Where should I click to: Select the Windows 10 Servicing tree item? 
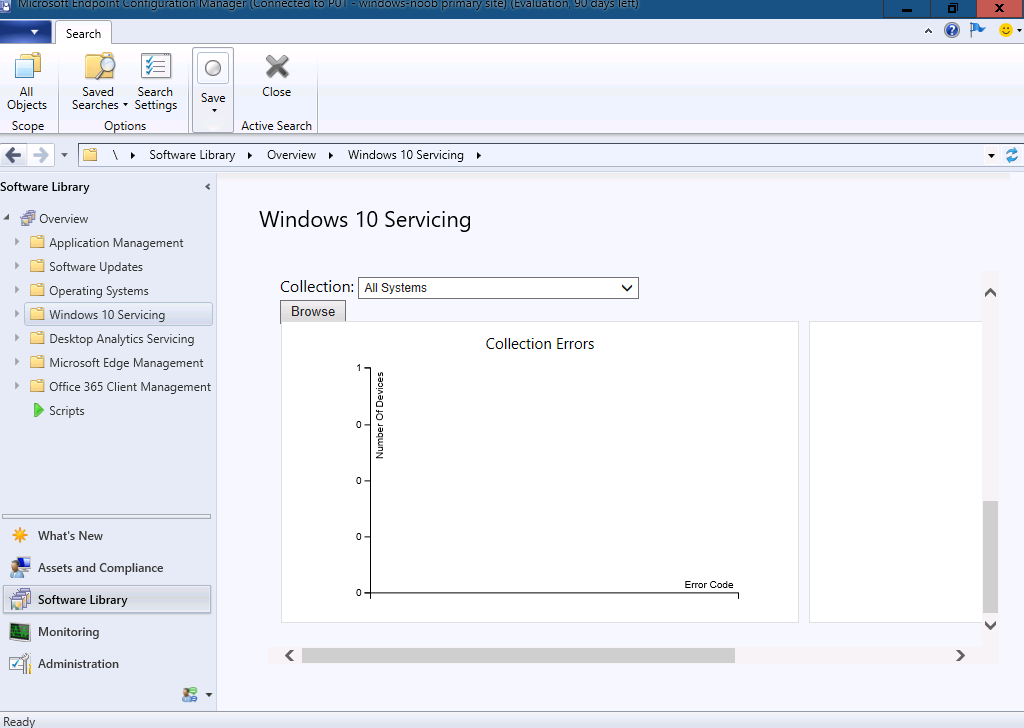point(118,314)
